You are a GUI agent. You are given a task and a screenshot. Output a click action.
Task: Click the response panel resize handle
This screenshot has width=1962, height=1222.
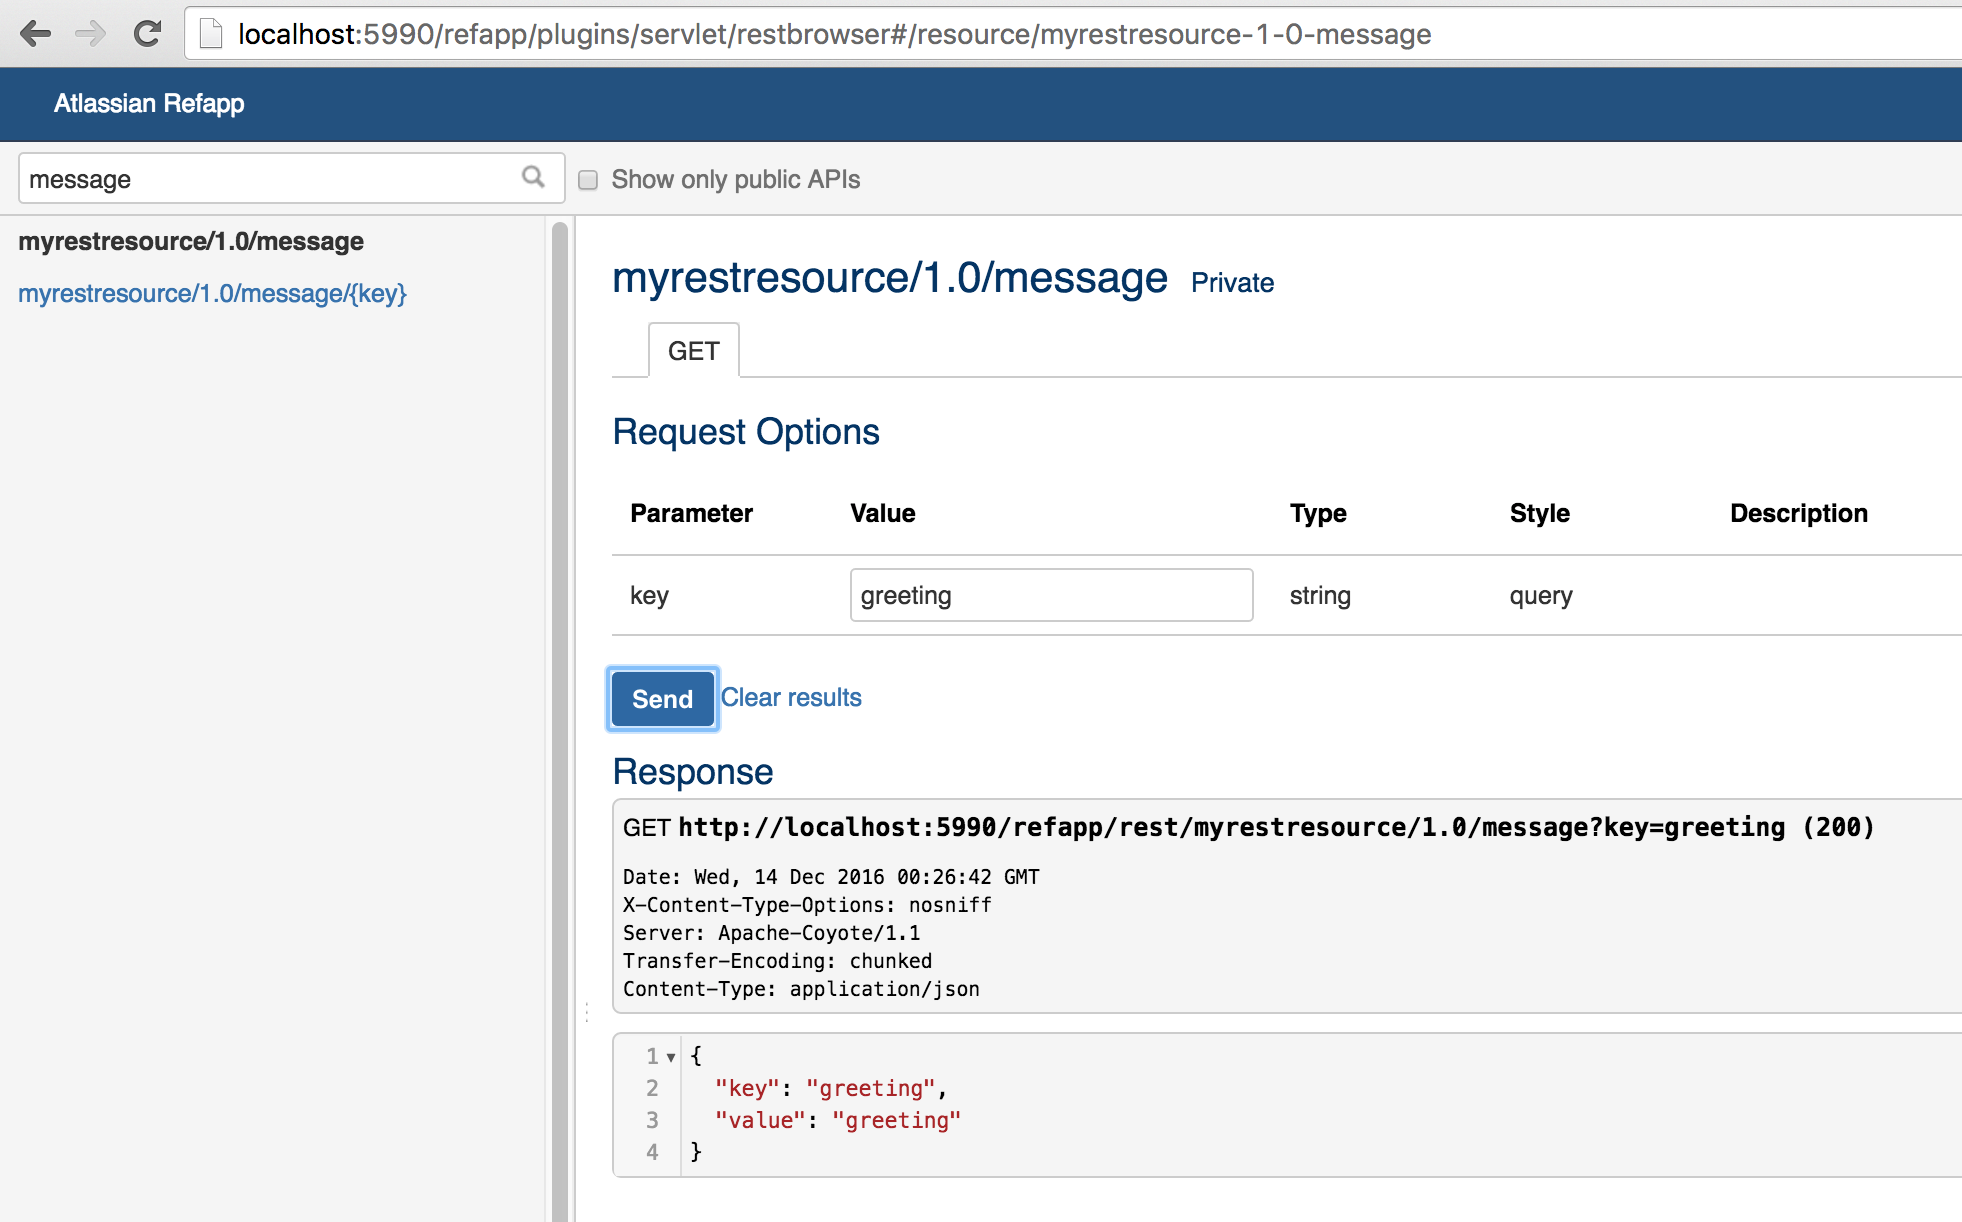(587, 1013)
